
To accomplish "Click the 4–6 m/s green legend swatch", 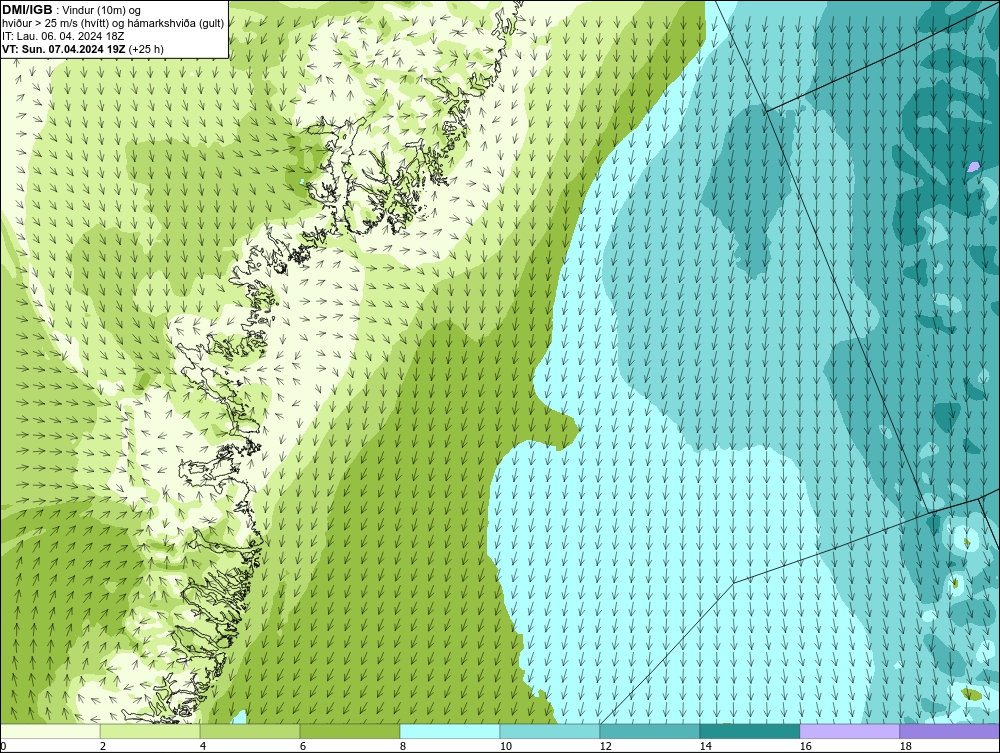I will 250,731.
